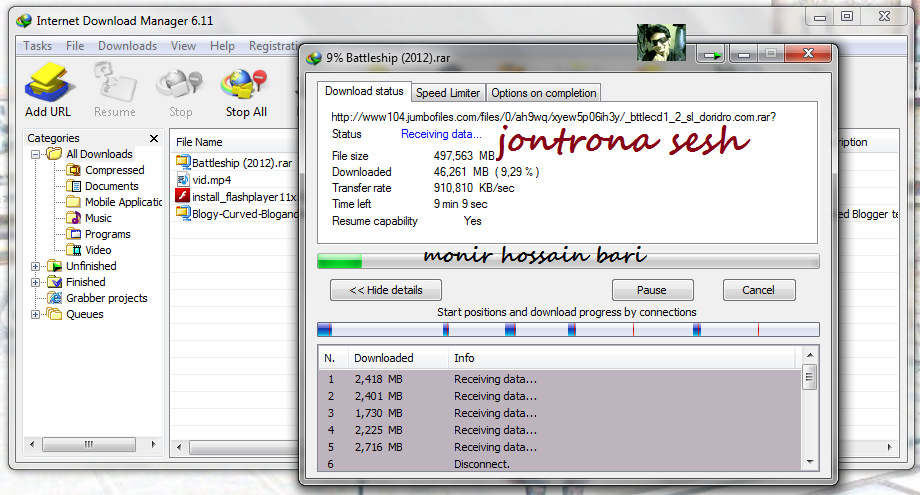Switch to Options on completion tab
Viewport: 920px width, 495px height.
click(543, 93)
